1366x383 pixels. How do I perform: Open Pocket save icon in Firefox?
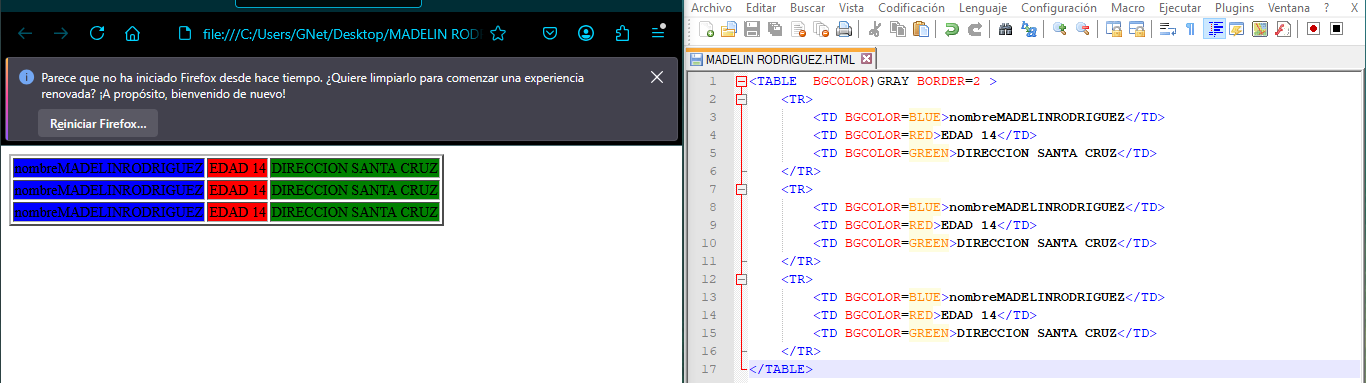pos(550,33)
